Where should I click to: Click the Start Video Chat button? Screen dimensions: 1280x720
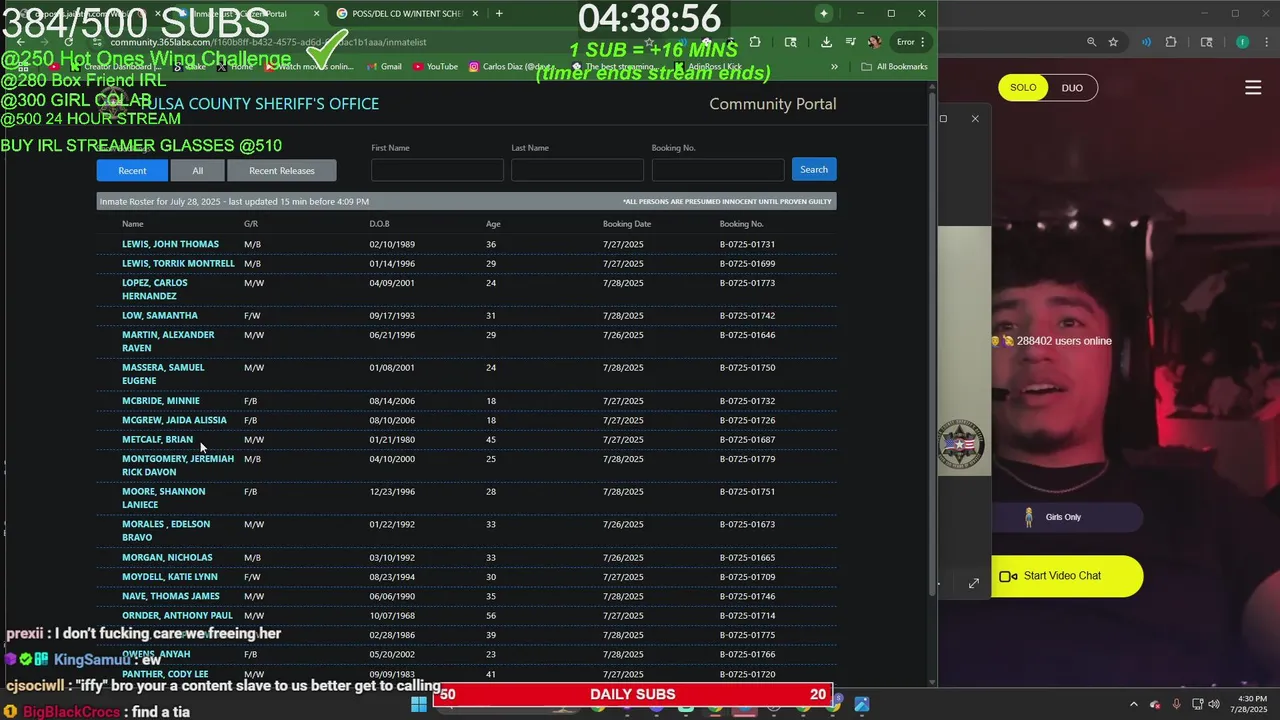[1066, 576]
